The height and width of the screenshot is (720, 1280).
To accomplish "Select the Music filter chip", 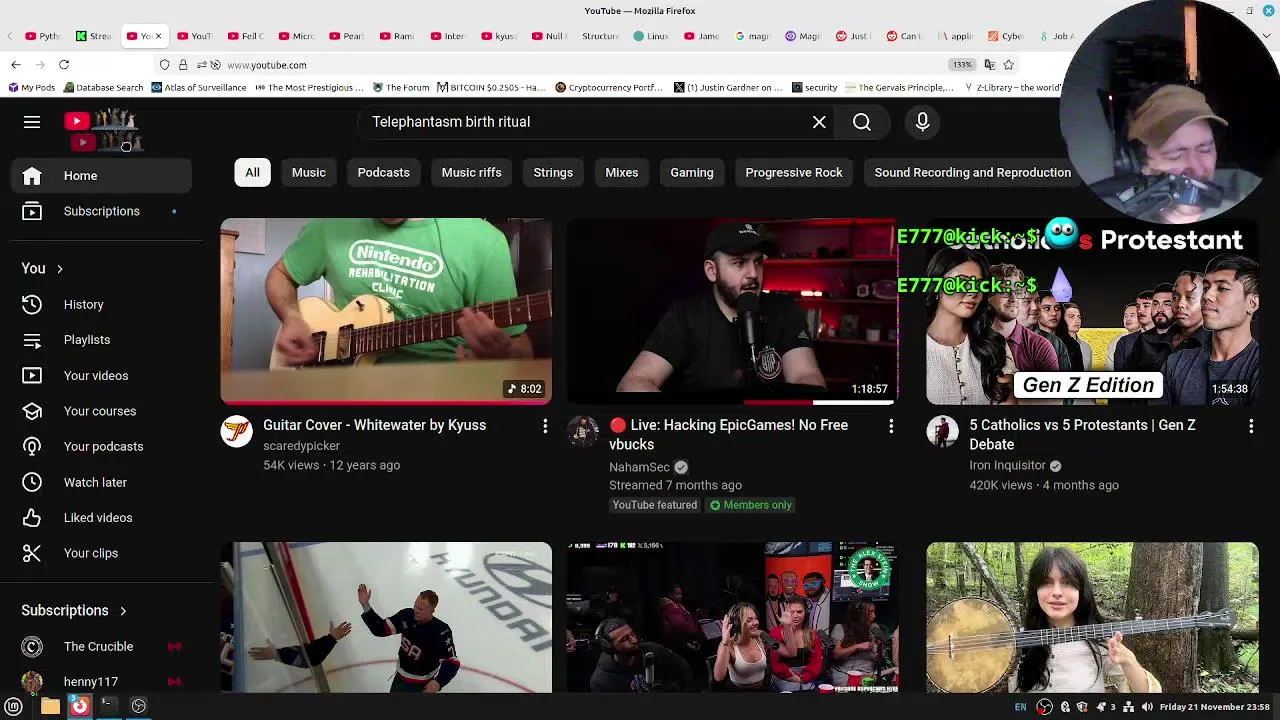I will tap(309, 173).
